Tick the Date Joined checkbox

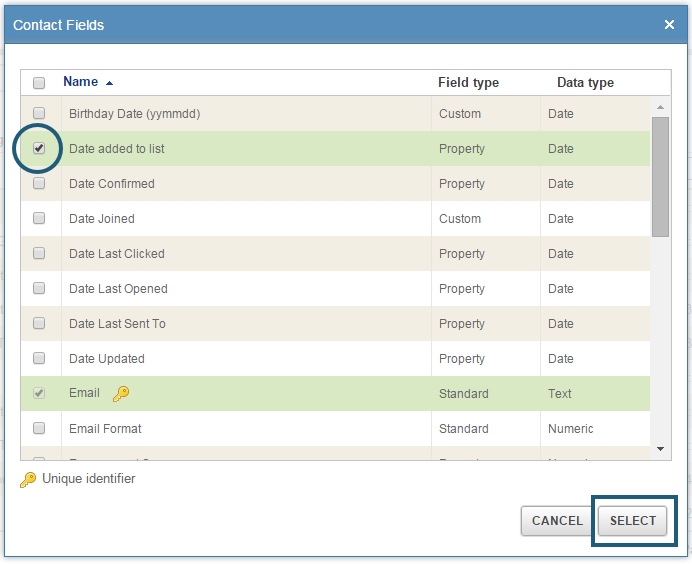39,219
